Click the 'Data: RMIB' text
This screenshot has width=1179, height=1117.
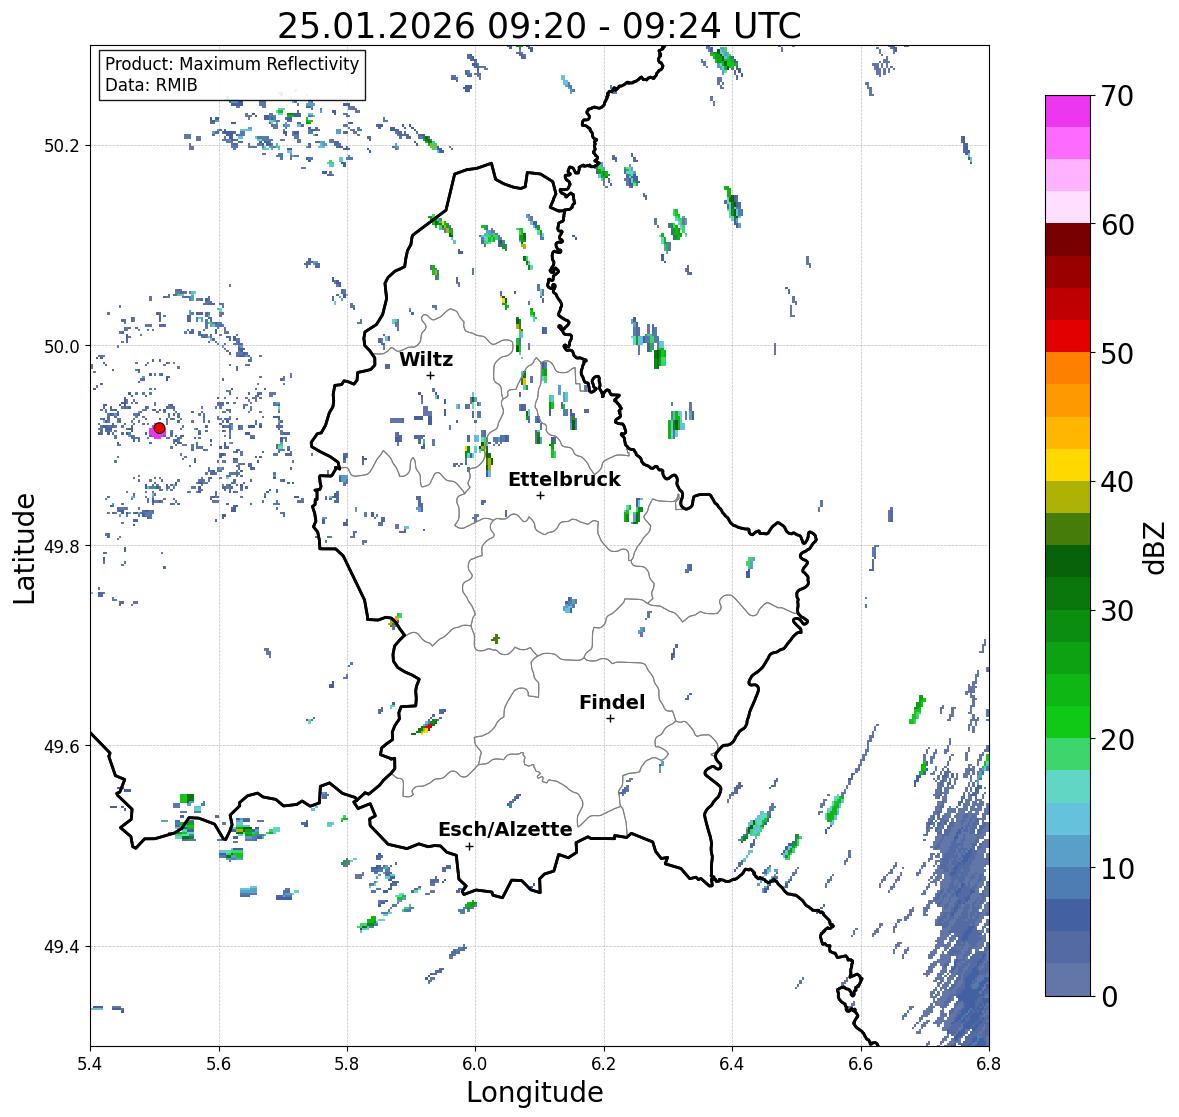tap(151, 85)
